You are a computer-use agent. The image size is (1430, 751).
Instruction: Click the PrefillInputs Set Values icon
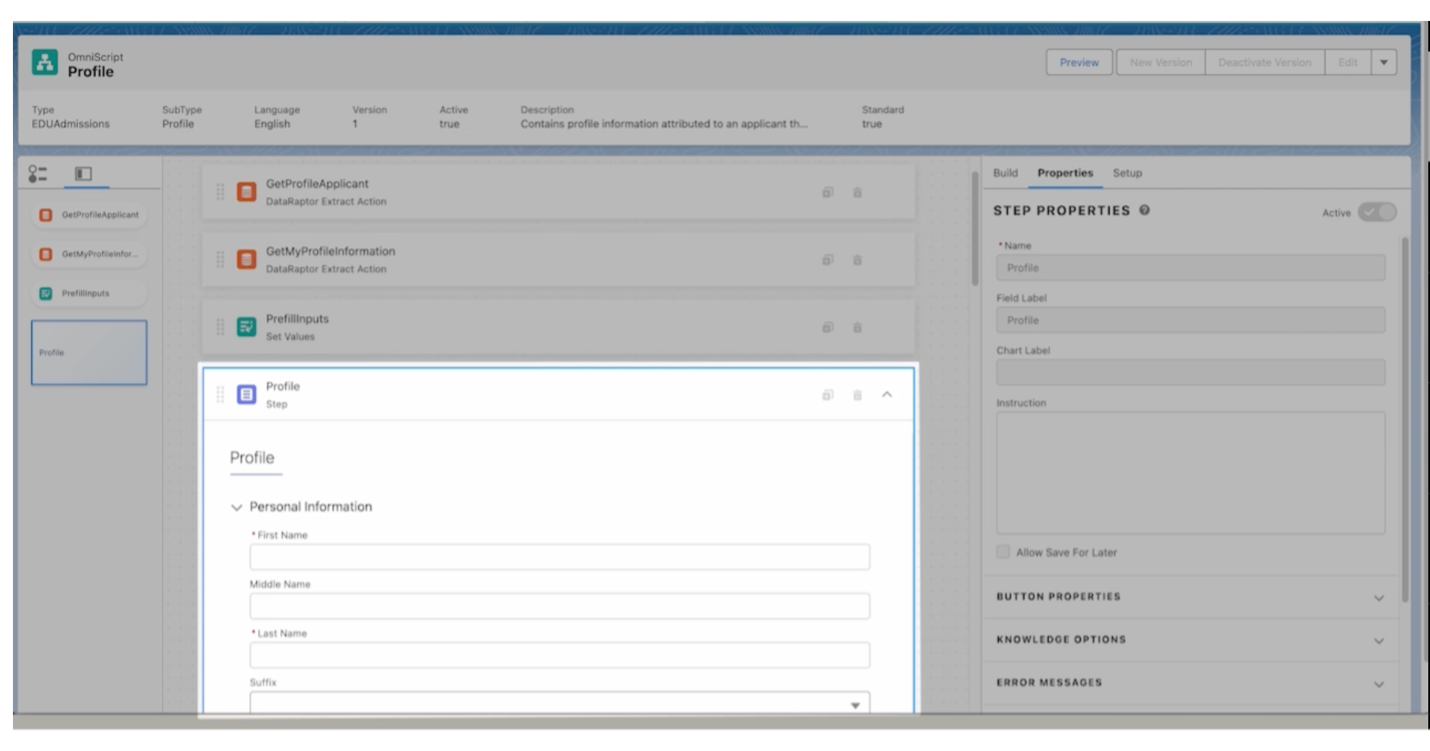[x=246, y=327]
